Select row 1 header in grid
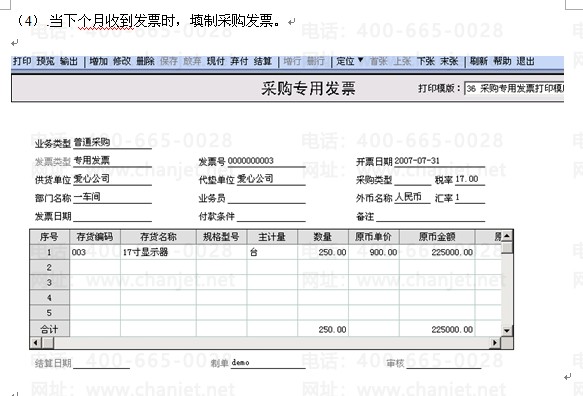 pos(49,252)
